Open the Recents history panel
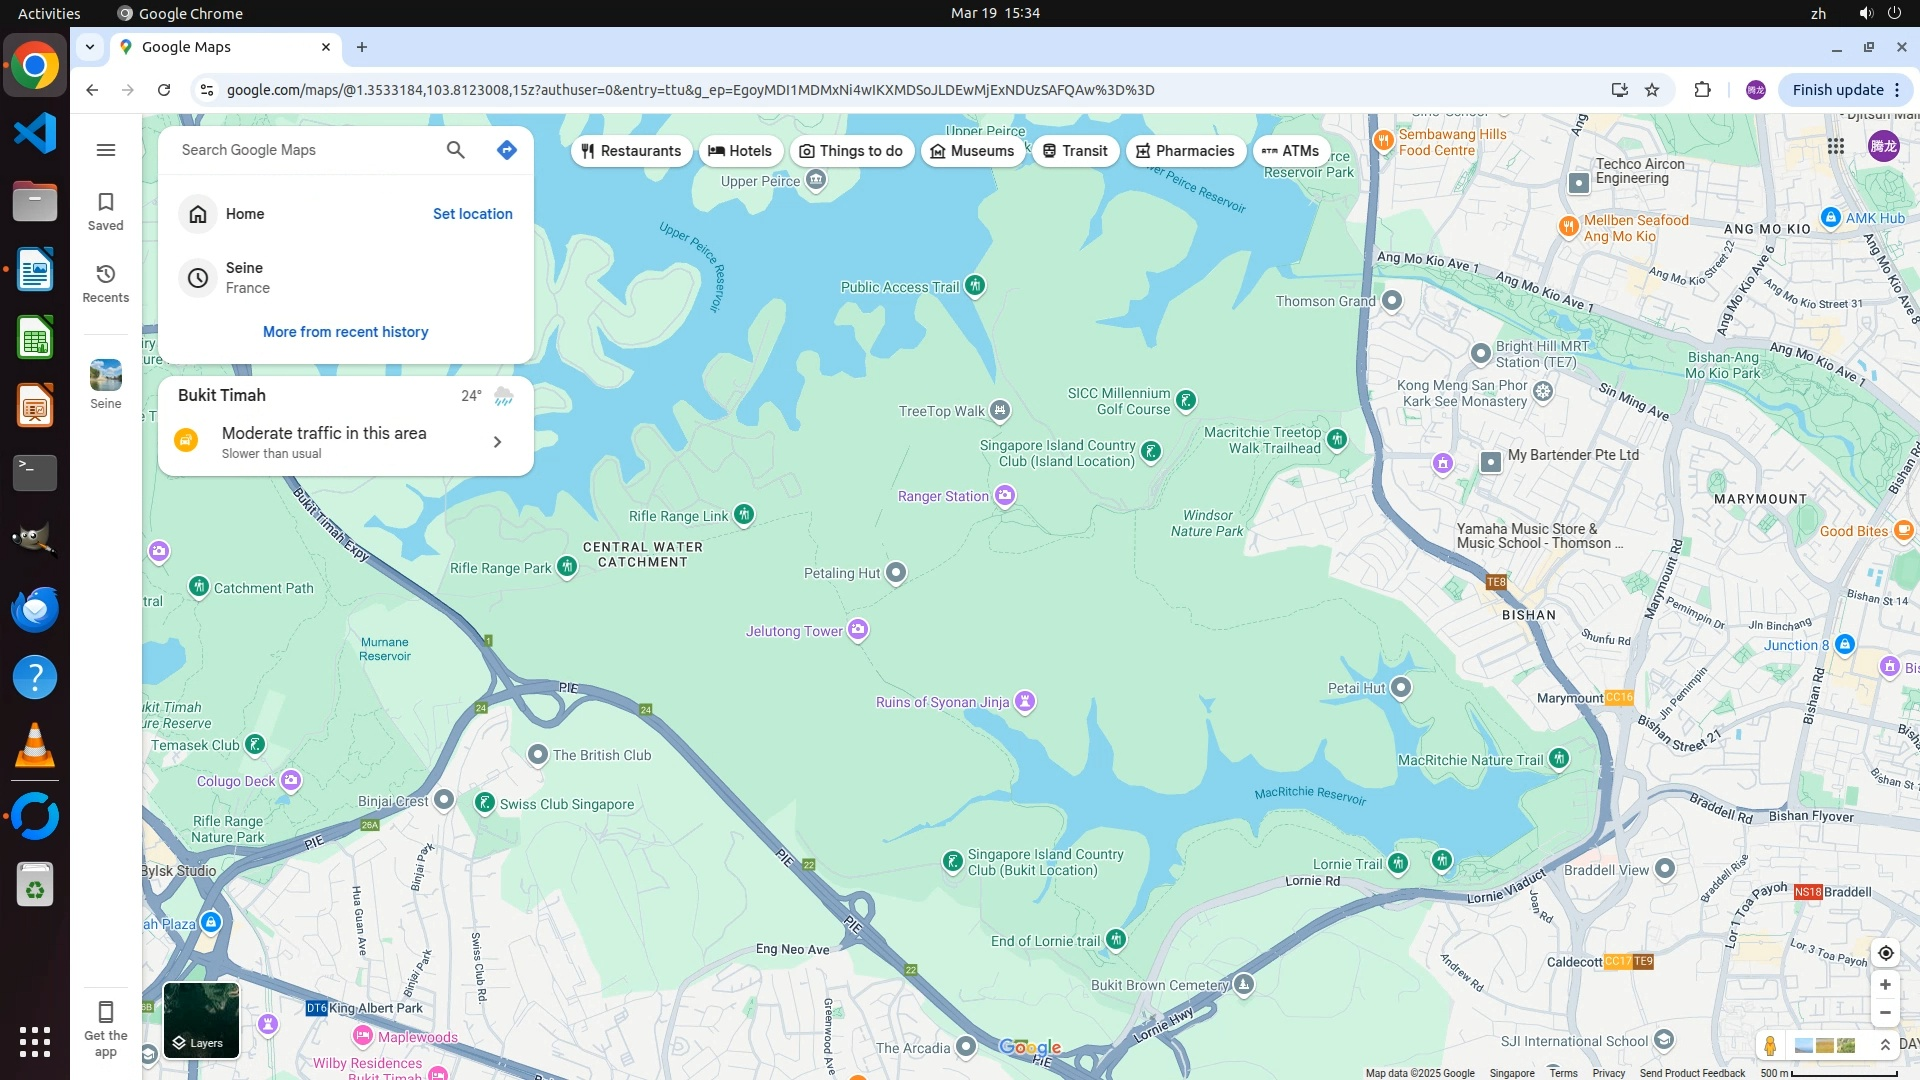This screenshot has width=1920, height=1080. point(105,283)
